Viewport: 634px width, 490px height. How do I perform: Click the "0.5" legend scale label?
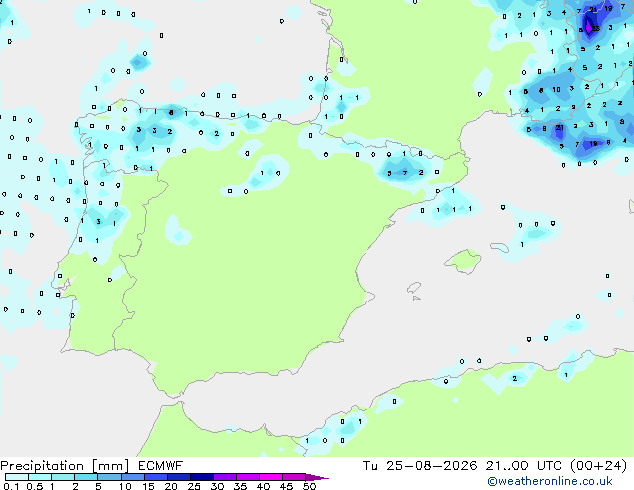[35, 486]
